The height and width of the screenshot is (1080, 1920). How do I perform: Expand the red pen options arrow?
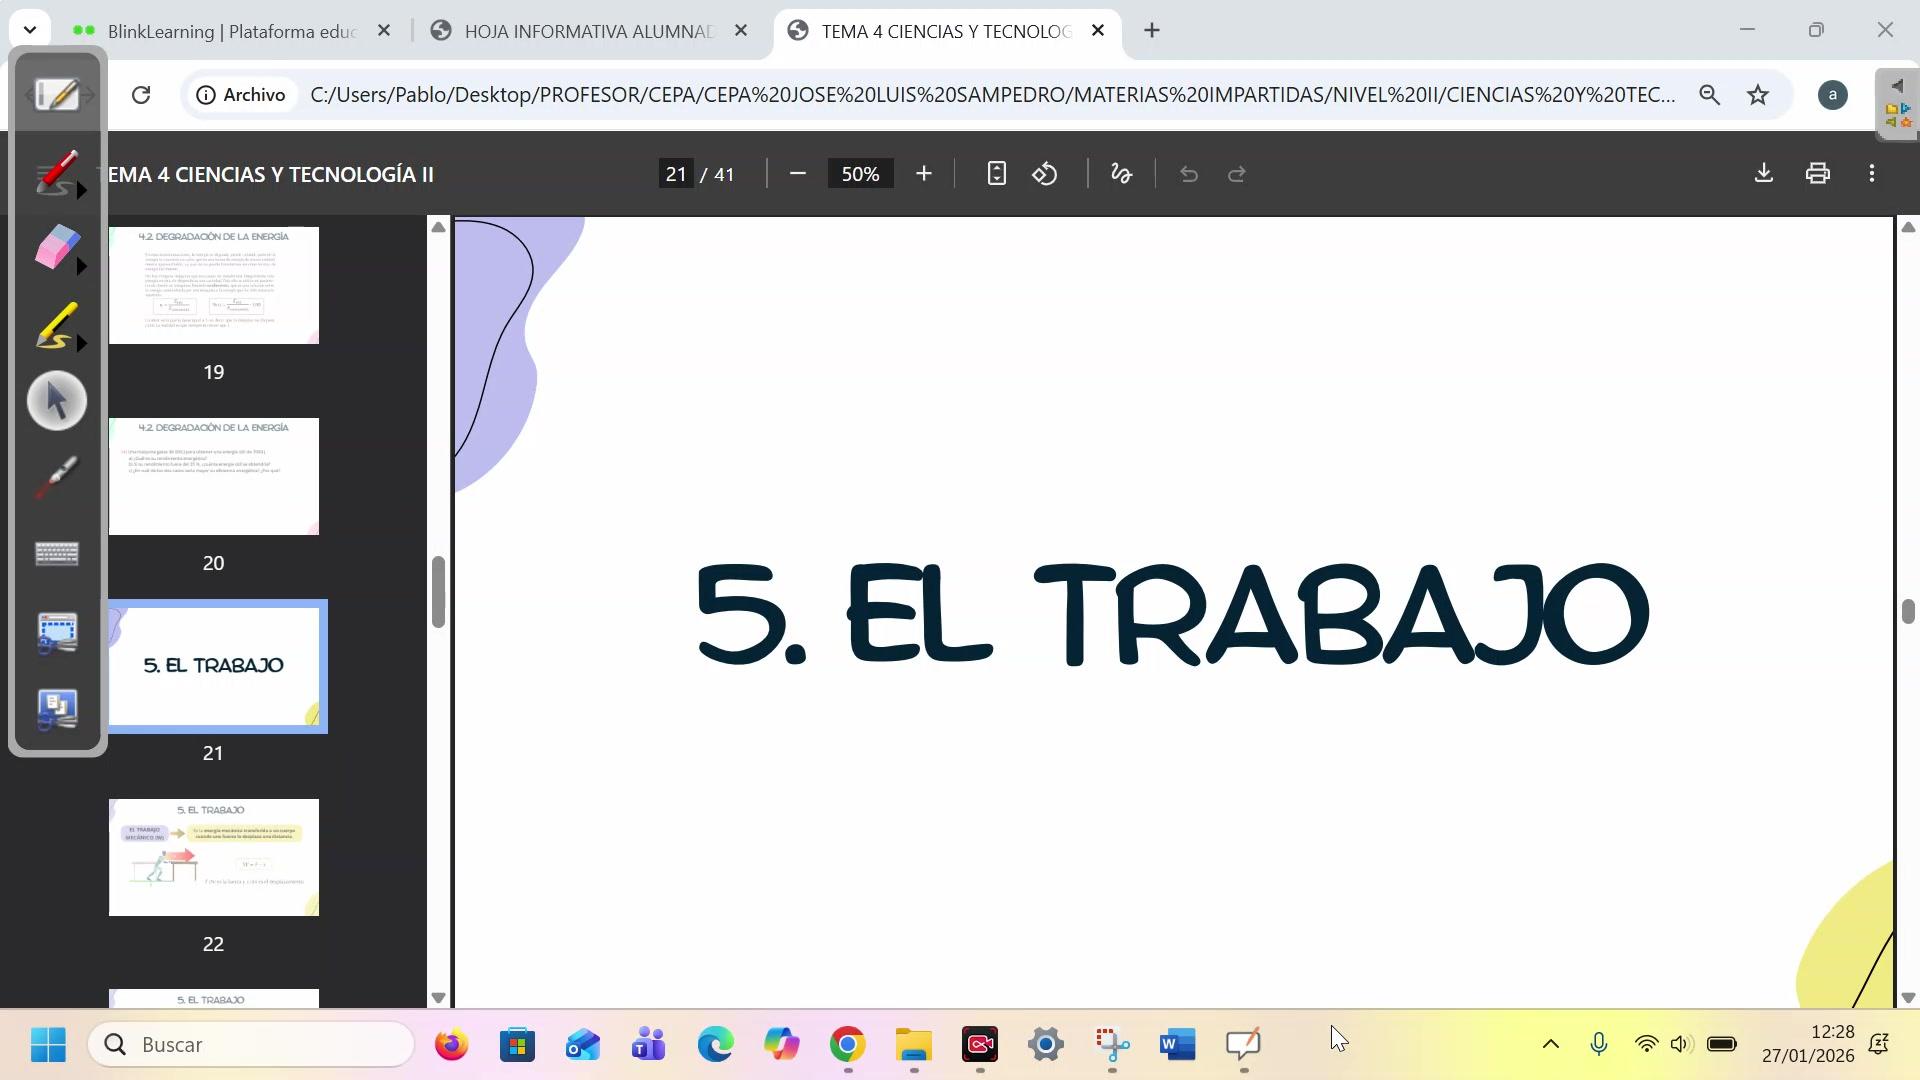pos(82,190)
